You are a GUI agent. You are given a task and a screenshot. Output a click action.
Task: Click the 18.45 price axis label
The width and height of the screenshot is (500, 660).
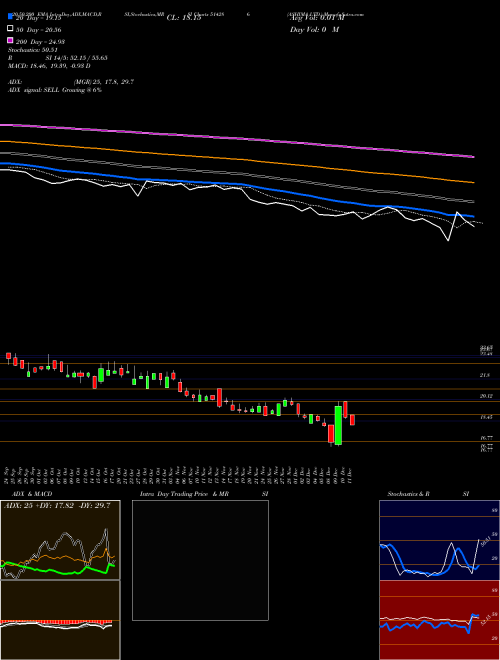(486, 417)
